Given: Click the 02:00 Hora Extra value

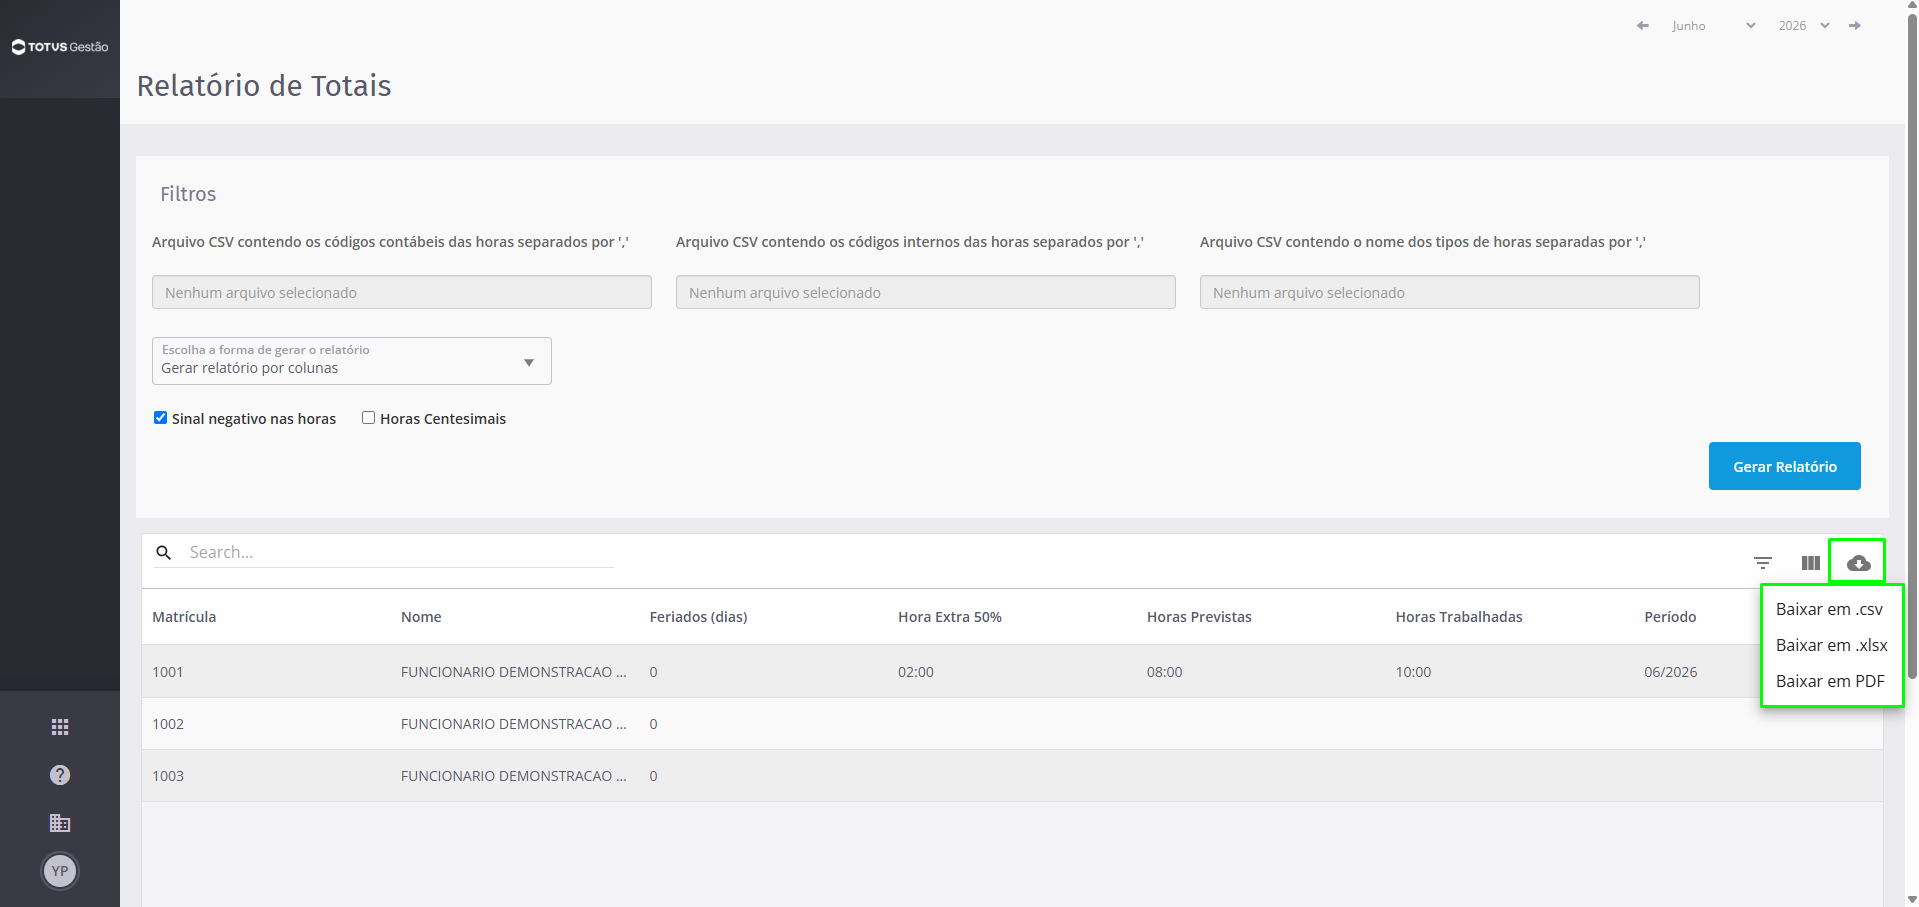Looking at the screenshot, I should click(916, 672).
